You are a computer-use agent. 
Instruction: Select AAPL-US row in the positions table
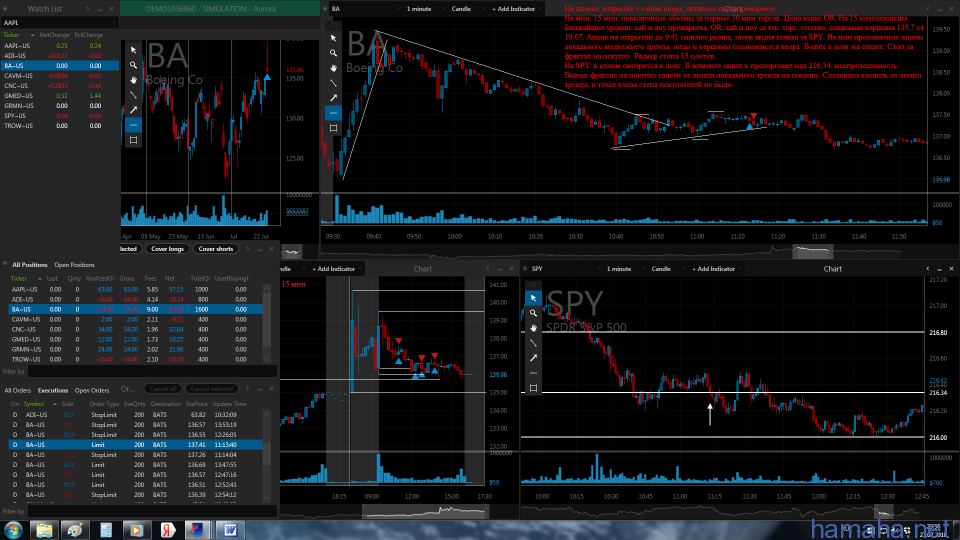click(x=135, y=290)
